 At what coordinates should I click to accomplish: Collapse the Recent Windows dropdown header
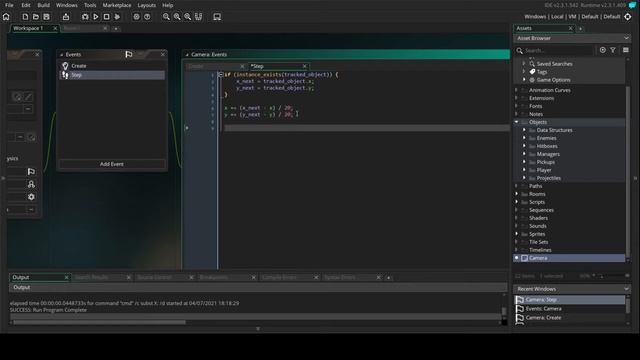626,289
